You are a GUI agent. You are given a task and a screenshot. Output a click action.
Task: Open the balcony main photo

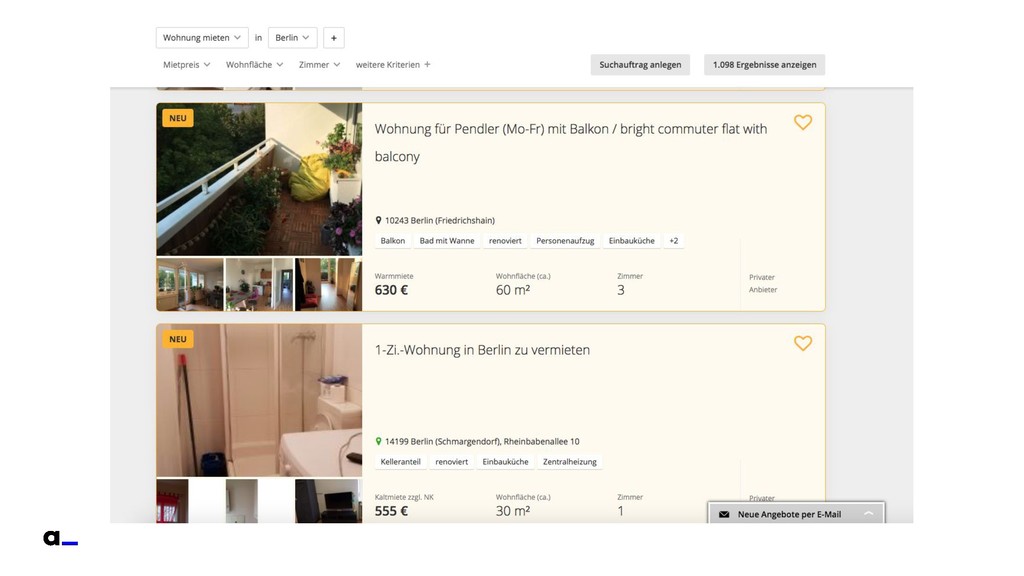(x=259, y=179)
